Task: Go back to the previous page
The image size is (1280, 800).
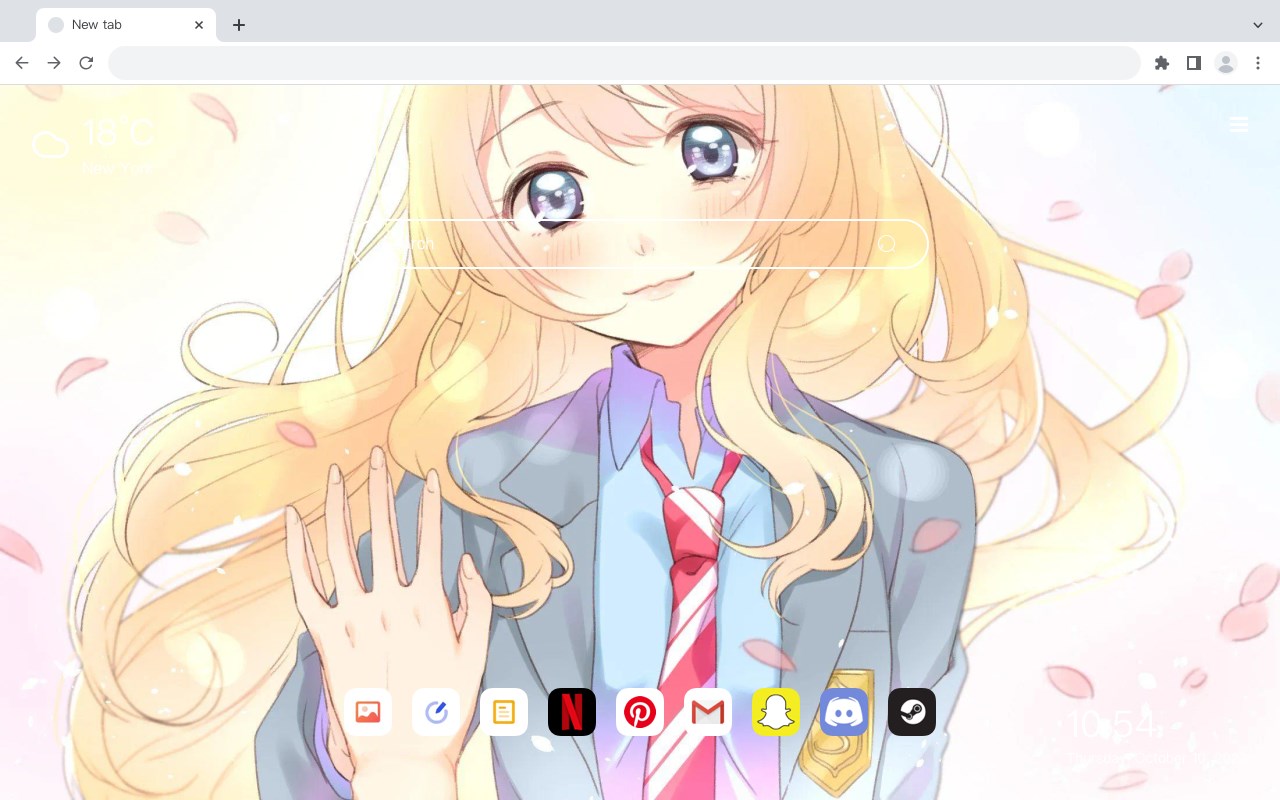Action: (22, 63)
